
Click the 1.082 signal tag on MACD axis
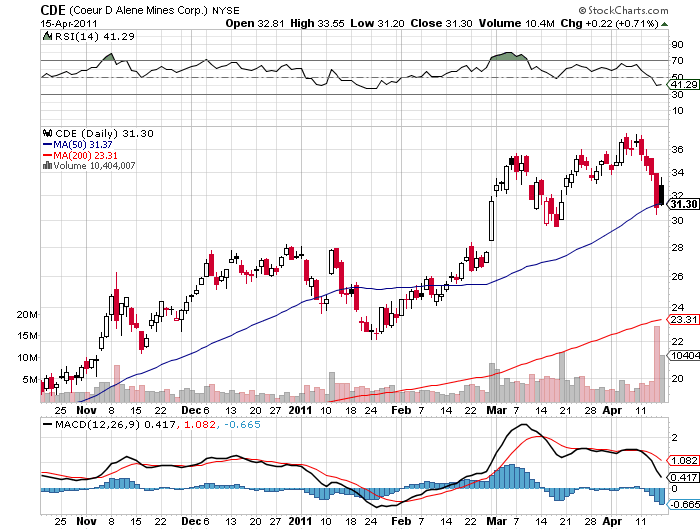pyautogui.click(x=683, y=460)
